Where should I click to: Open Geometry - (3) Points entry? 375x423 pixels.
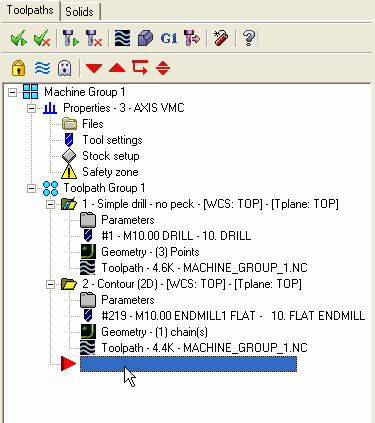pos(150,252)
